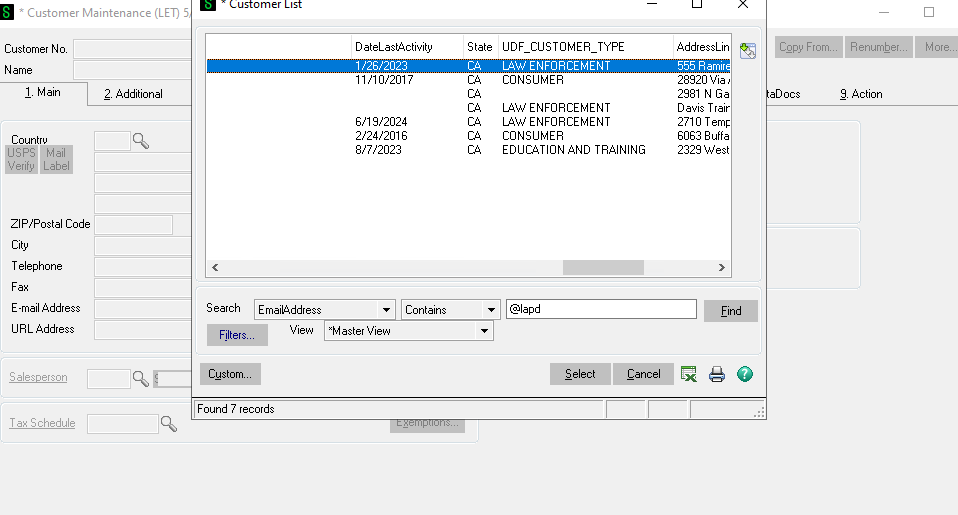Click the Country lookup magnifier icon
Screen dimensions: 958x515
(141, 141)
